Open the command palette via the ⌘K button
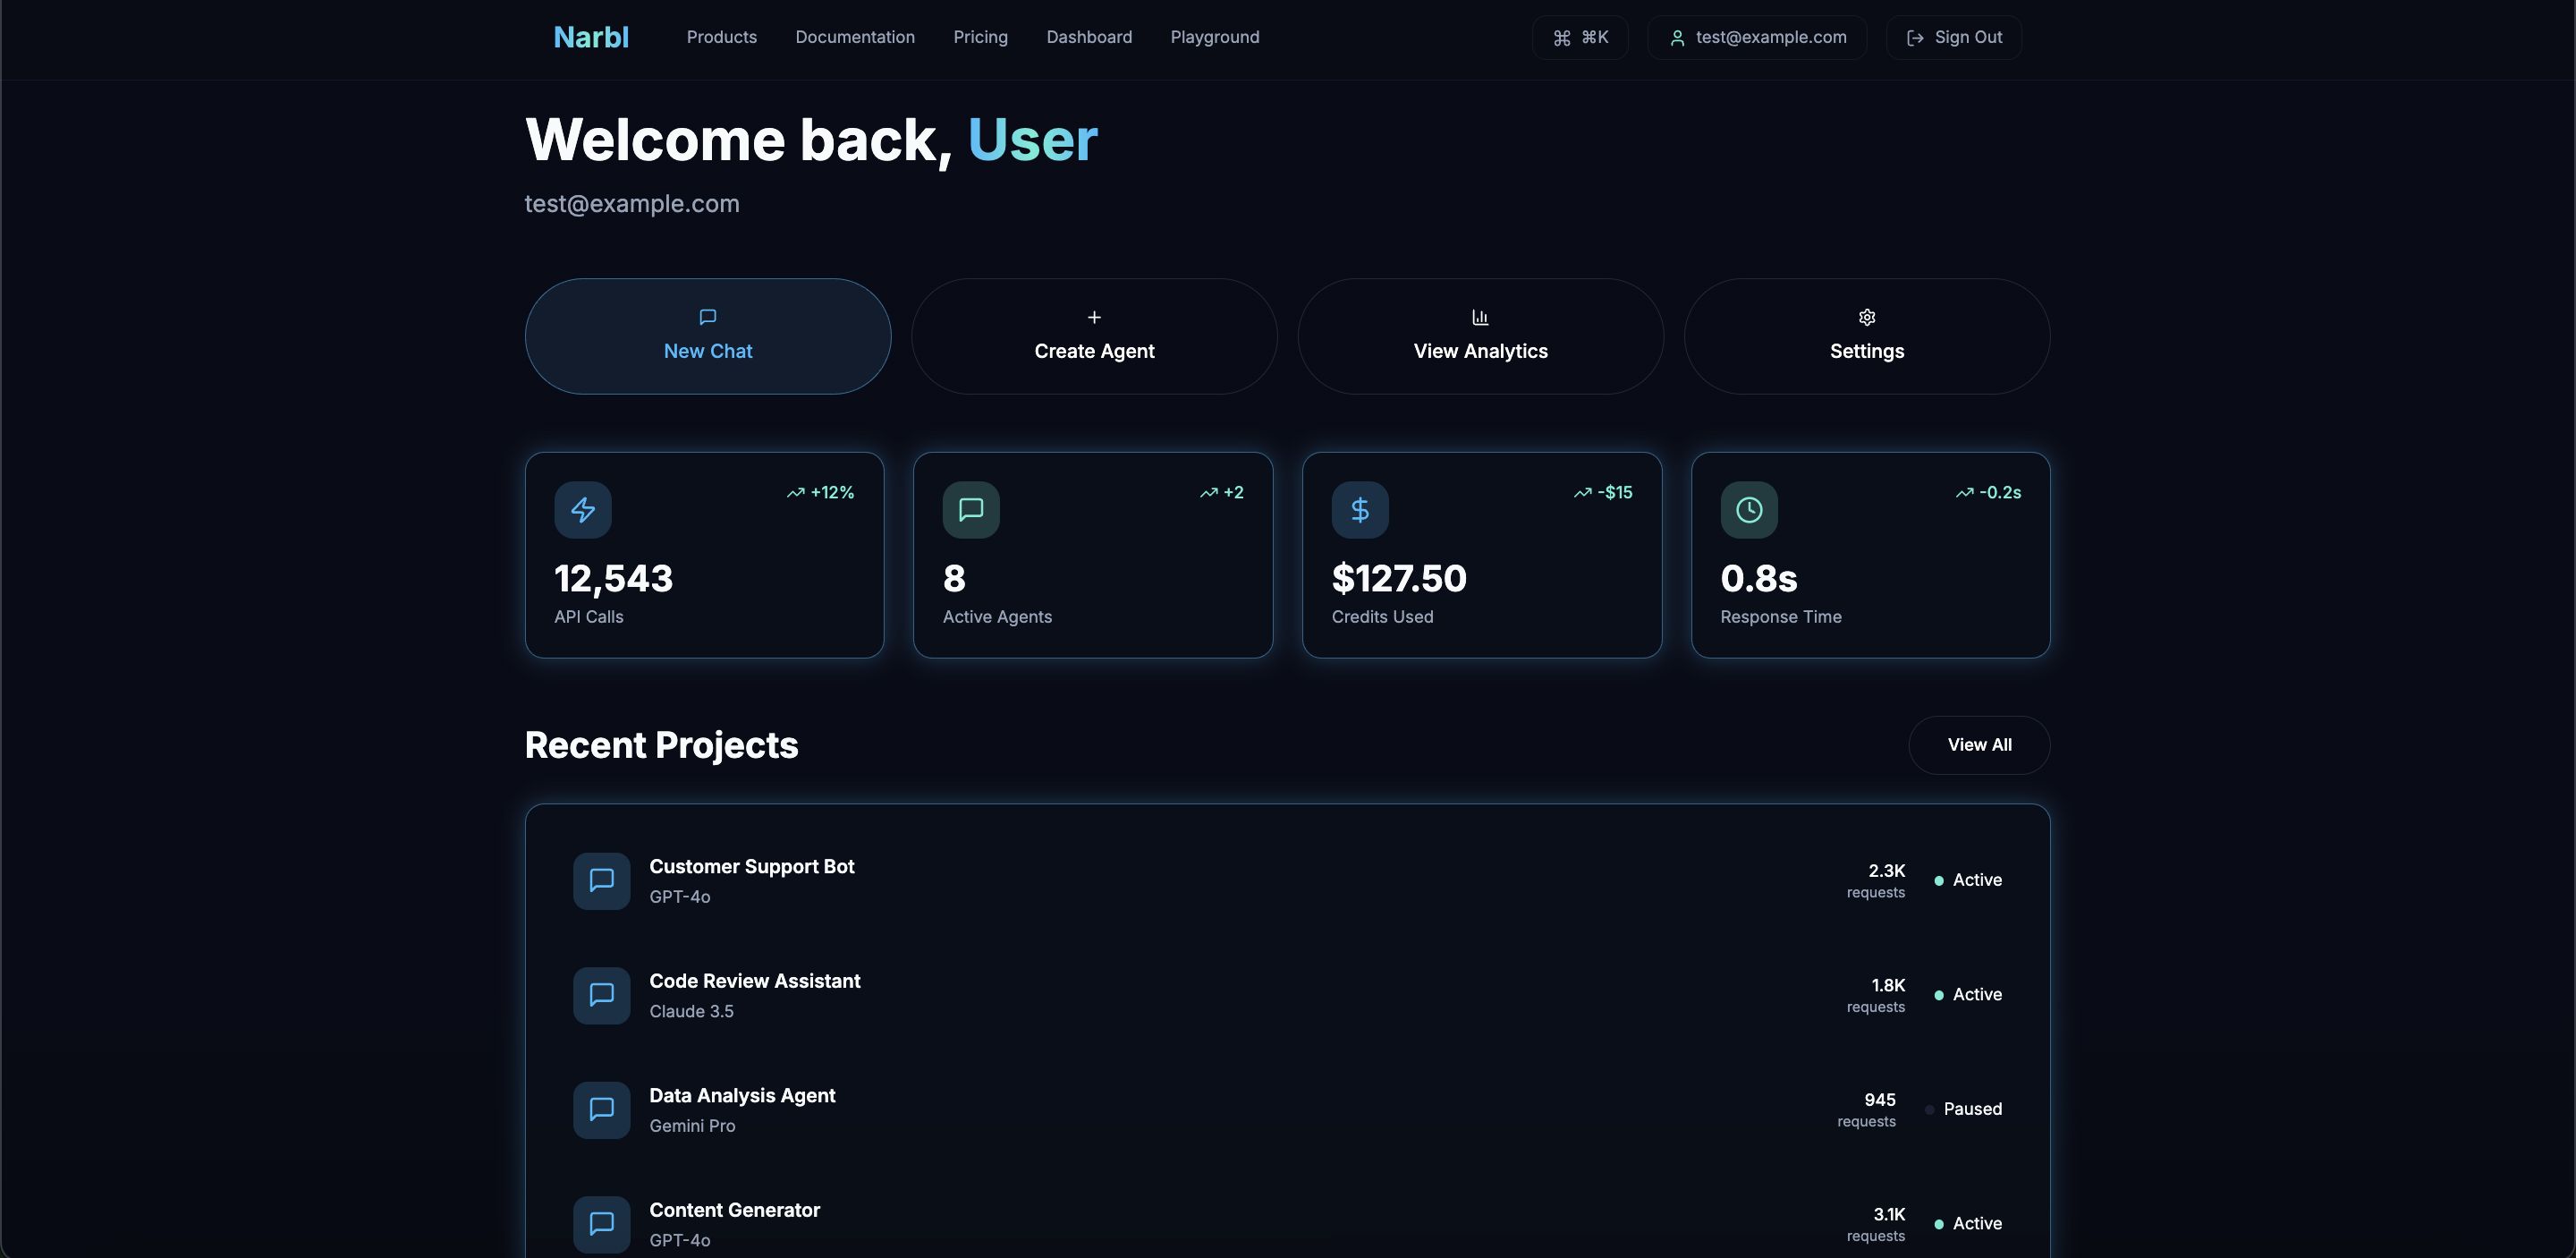Screen dimensions: 2576x1258 pos(1580,37)
